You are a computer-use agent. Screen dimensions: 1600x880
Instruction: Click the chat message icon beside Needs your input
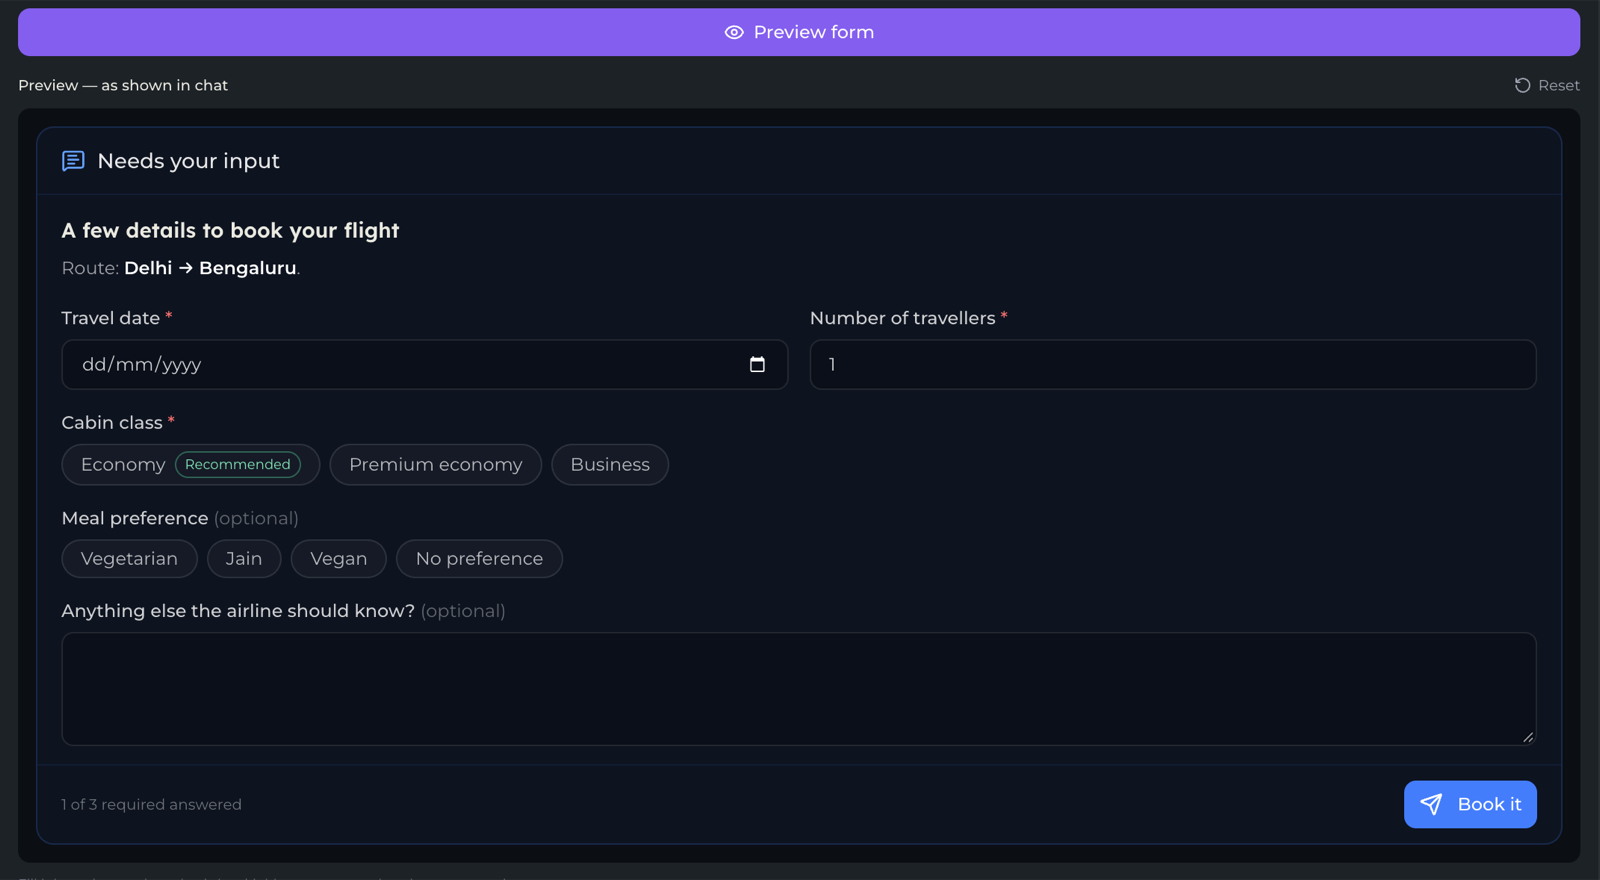(73, 161)
